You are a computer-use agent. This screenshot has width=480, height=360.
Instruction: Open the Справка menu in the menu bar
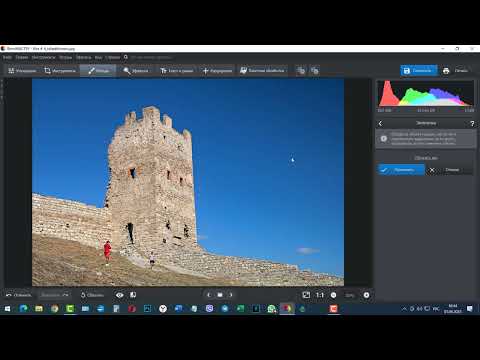[112, 57]
